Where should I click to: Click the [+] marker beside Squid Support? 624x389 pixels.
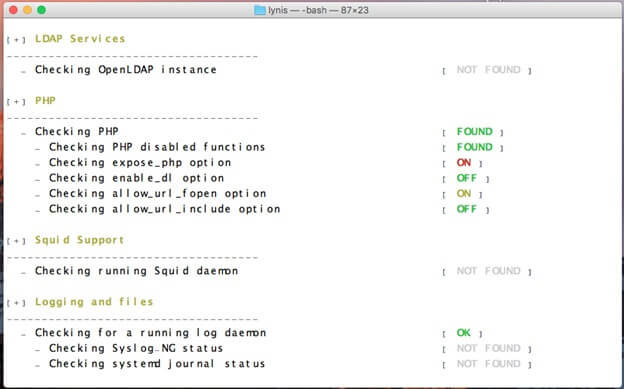coord(16,241)
